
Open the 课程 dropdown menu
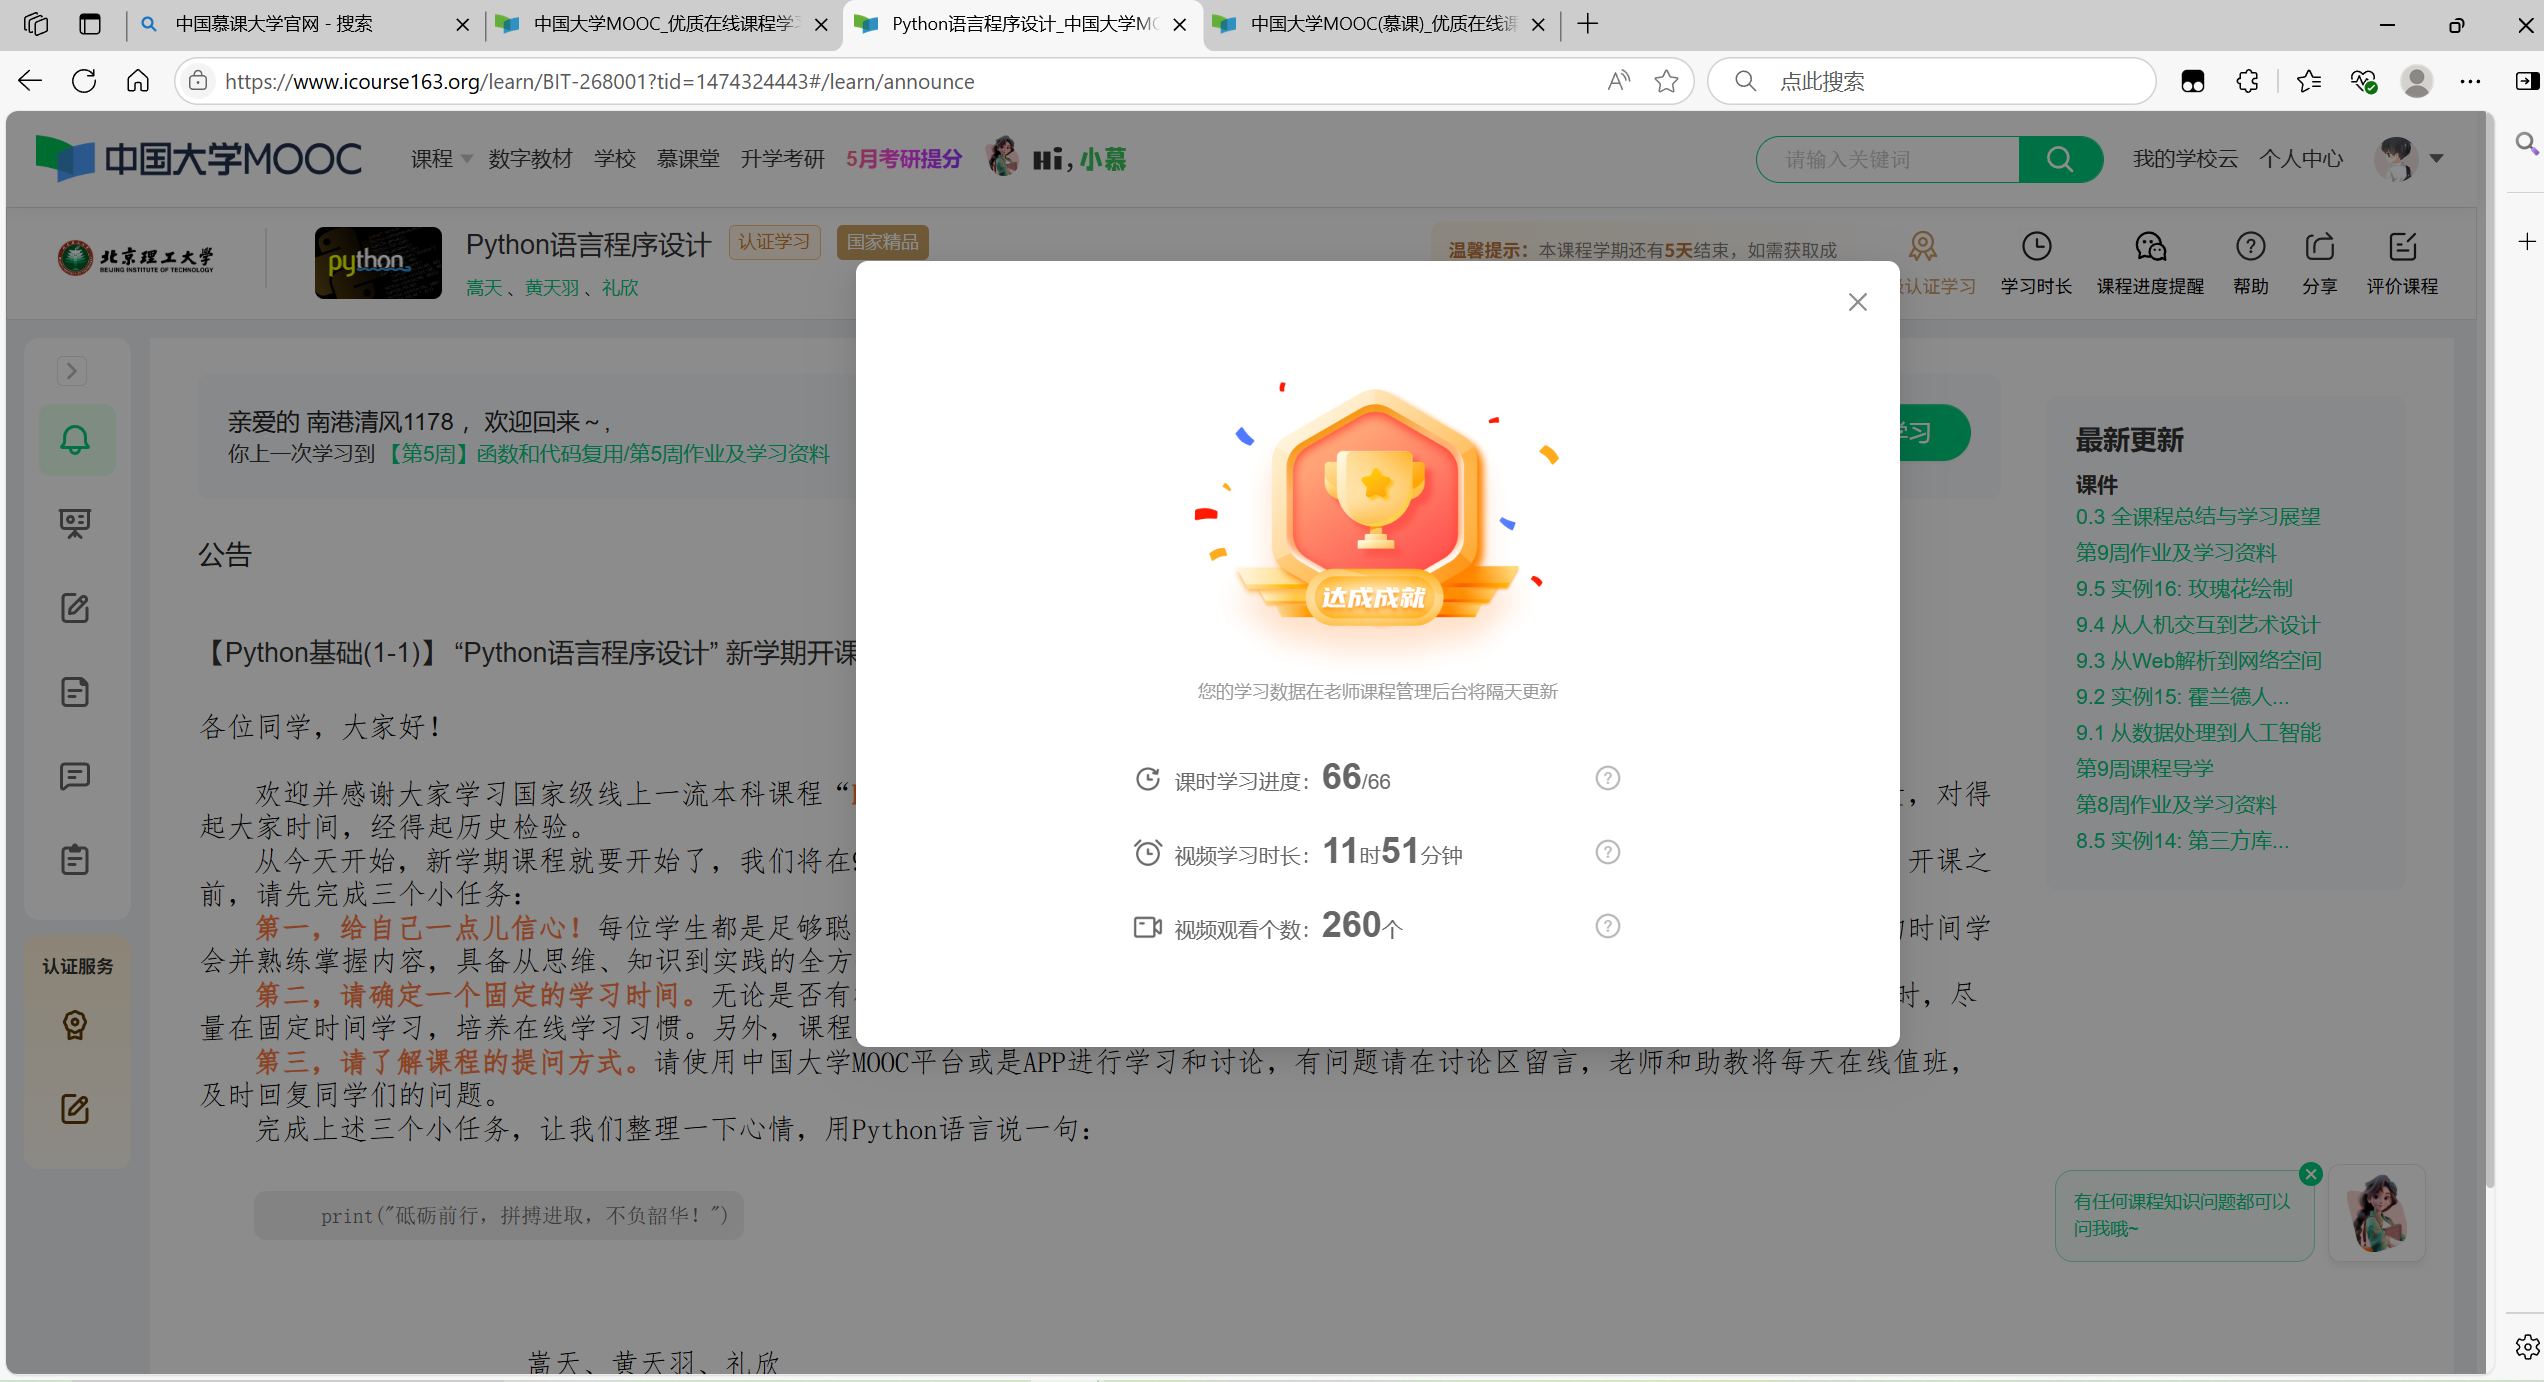click(441, 159)
